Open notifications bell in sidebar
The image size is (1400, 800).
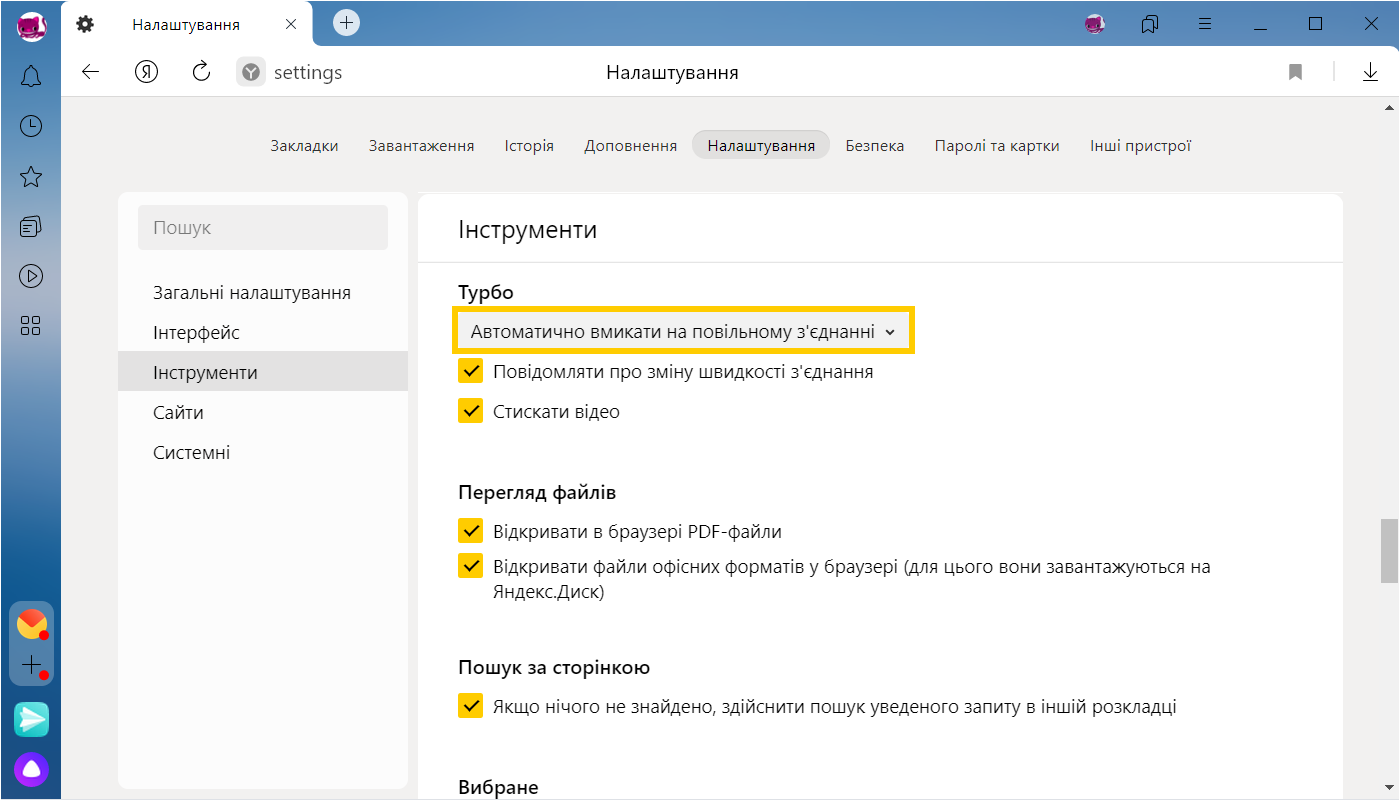pos(31,75)
